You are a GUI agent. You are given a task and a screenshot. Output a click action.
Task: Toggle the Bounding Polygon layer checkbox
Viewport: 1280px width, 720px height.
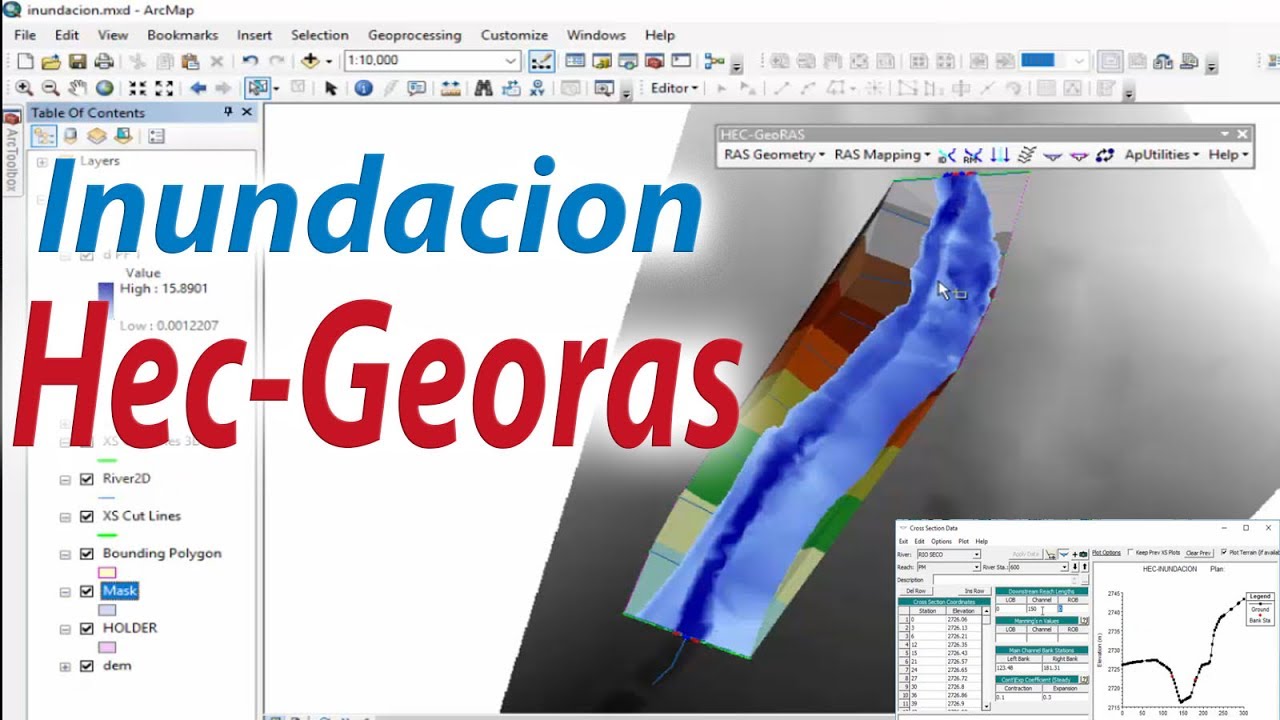(87, 553)
